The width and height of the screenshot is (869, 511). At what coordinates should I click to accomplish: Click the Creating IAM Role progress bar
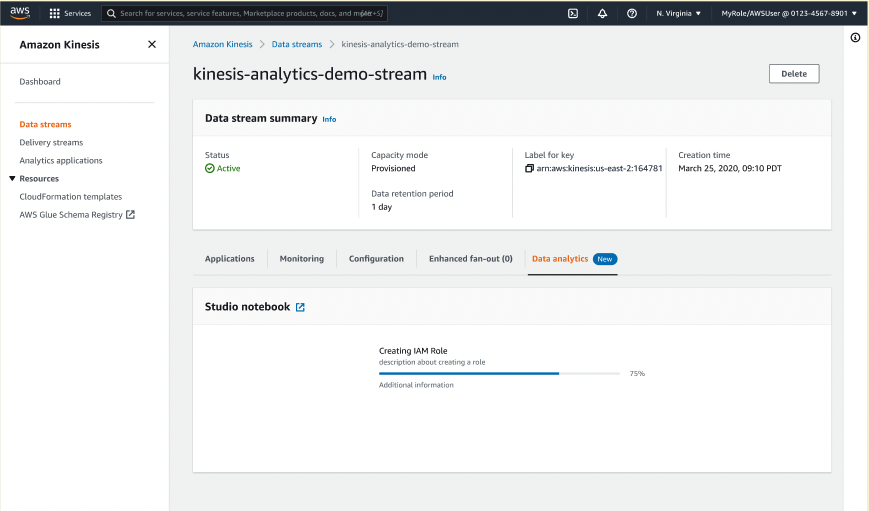coord(499,374)
